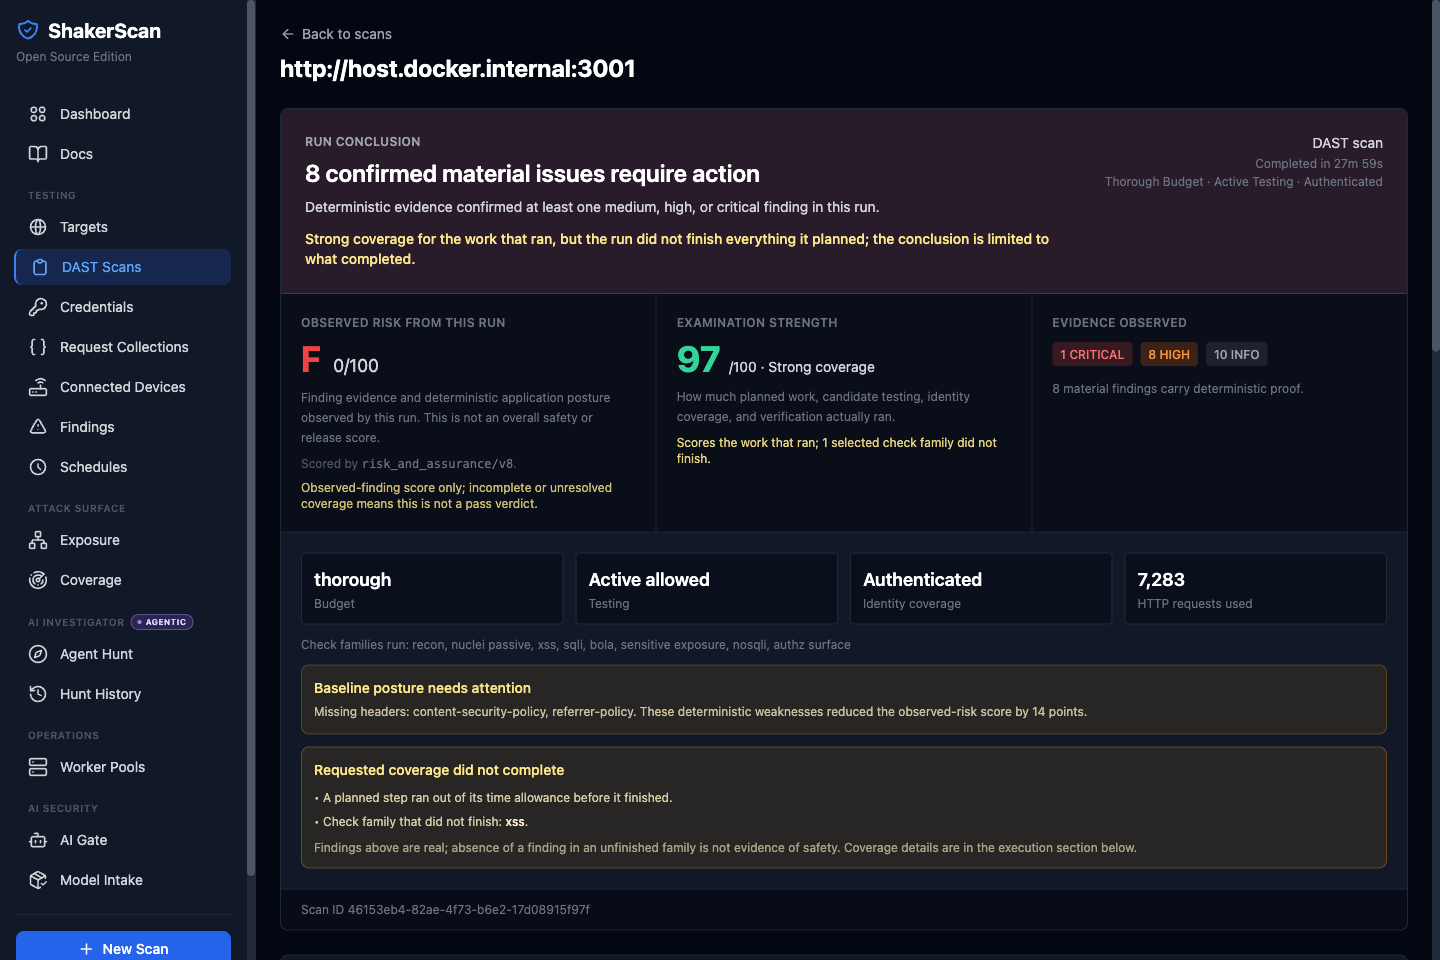1440x960 pixels.
Task: Open Model Intake in the sidebar
Action: tap(123, 880)
